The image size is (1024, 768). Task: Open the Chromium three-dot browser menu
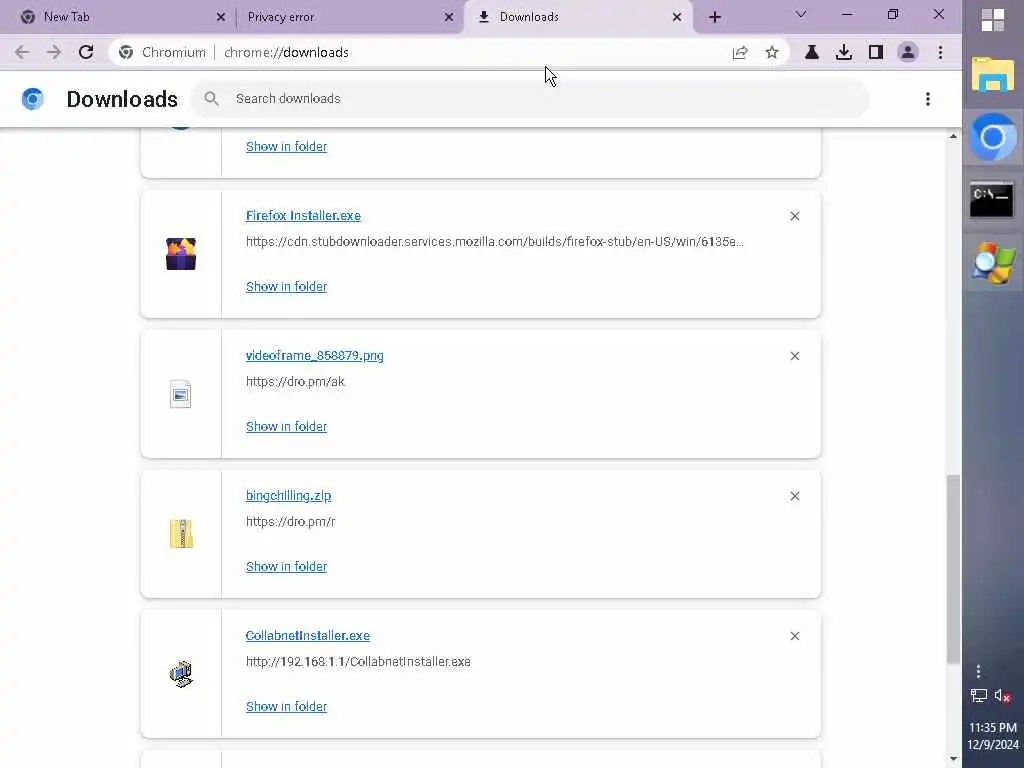click(940, 52)
